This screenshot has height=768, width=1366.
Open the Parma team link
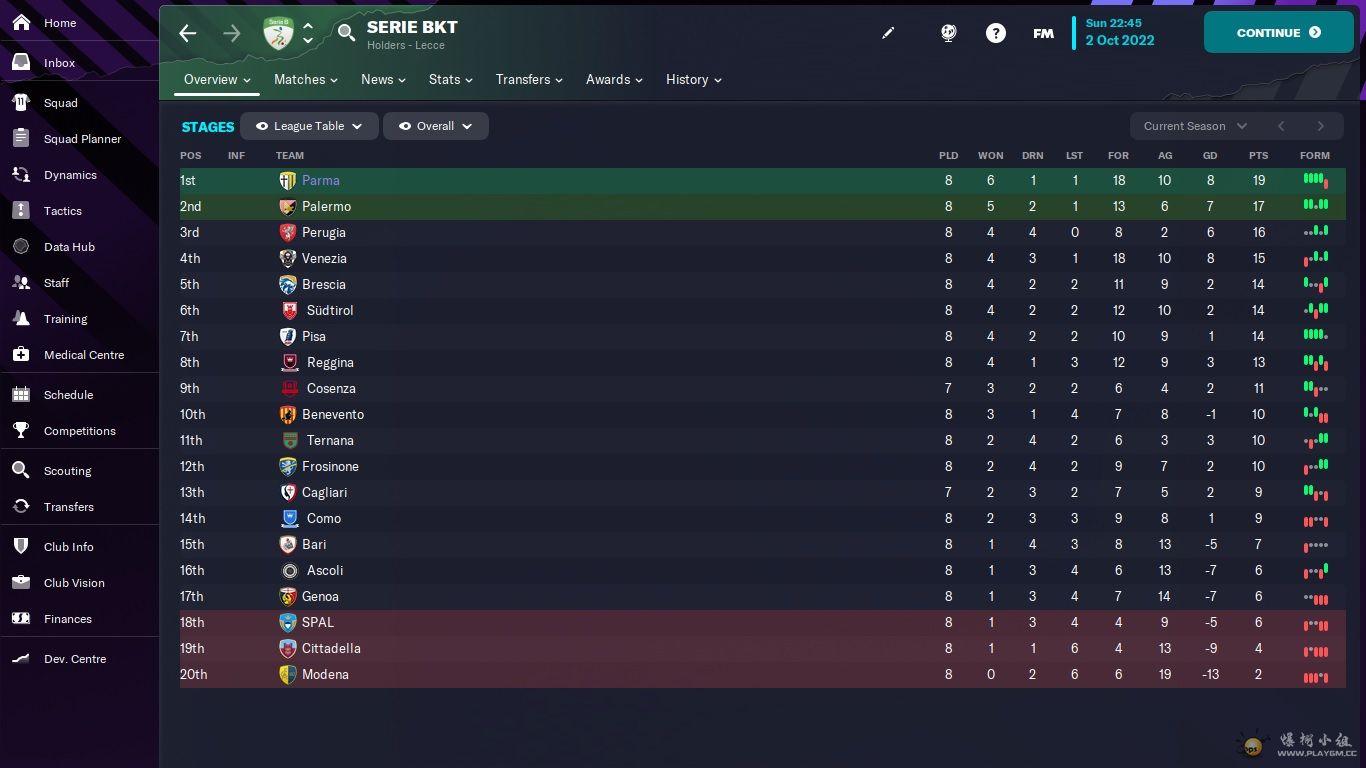click(321, 181)
